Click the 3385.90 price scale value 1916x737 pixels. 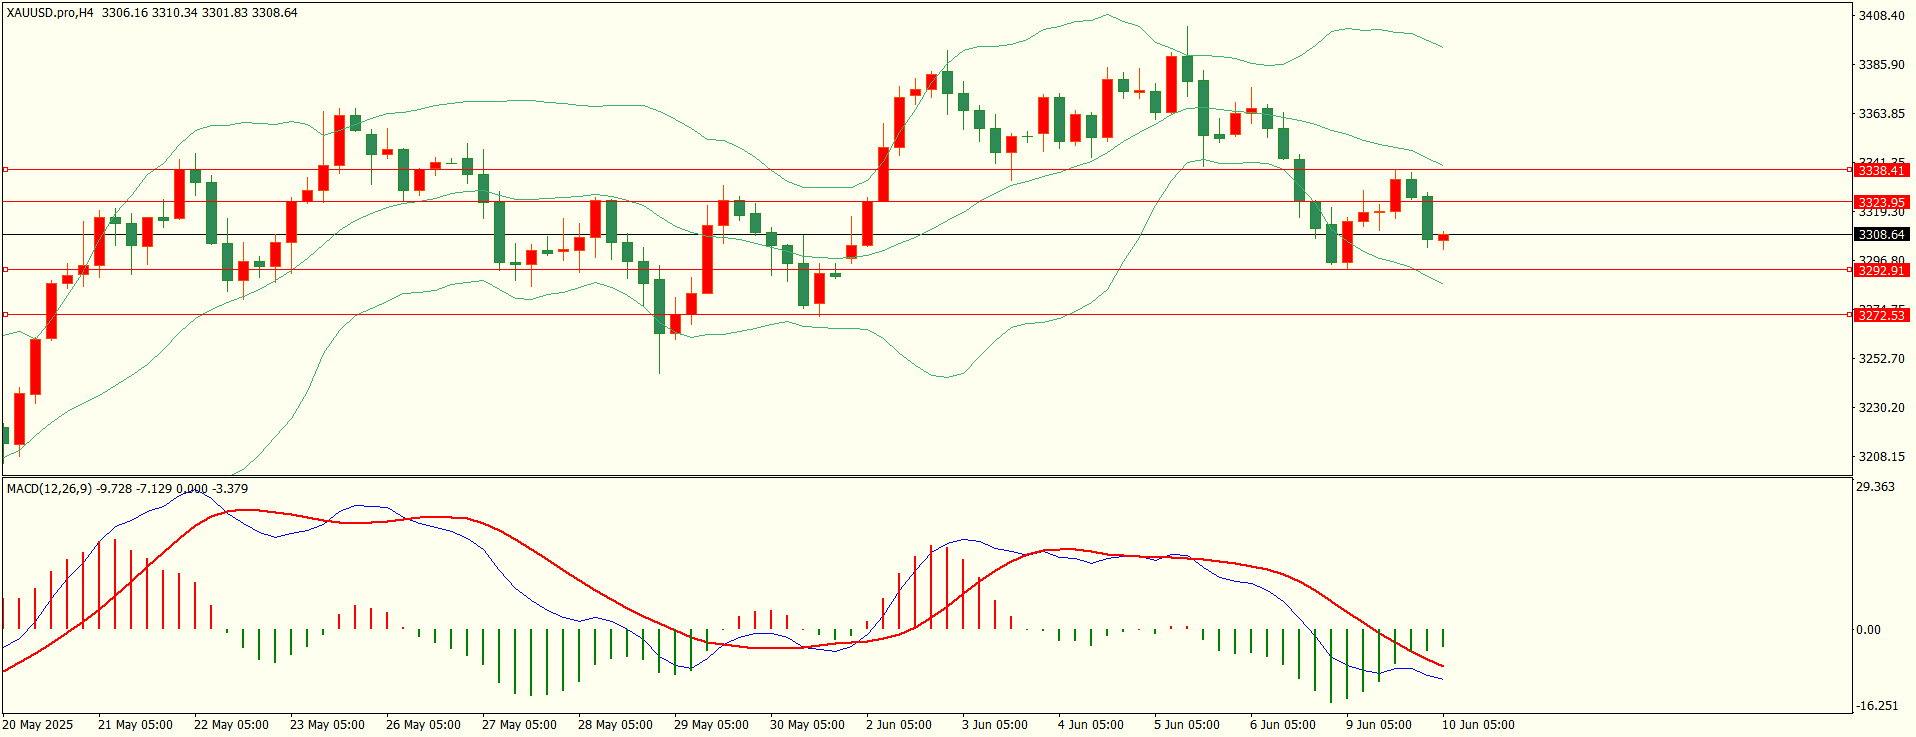pyautogui.click(x=1881, y=65)
